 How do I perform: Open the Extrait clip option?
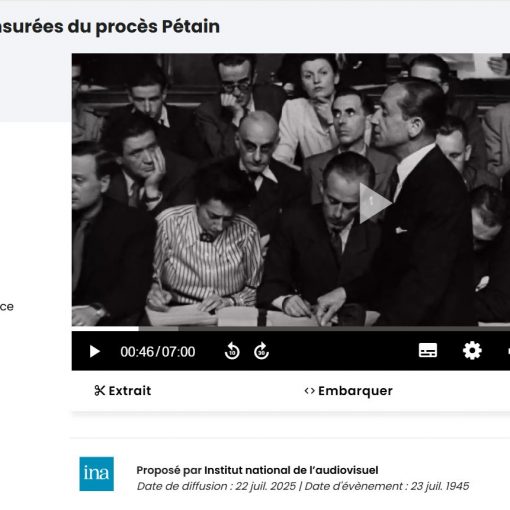click(x=123, y=390)
